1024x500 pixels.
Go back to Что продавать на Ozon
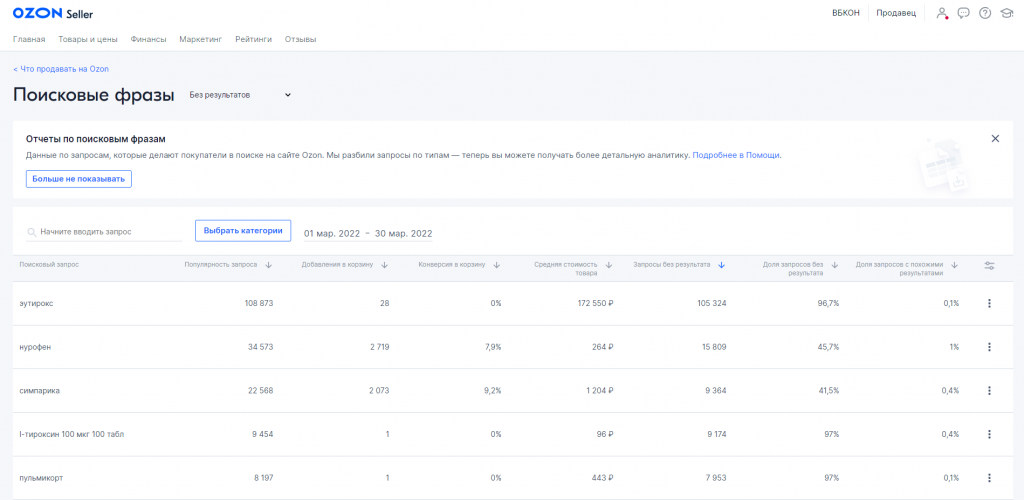click(x=61, y=69)
